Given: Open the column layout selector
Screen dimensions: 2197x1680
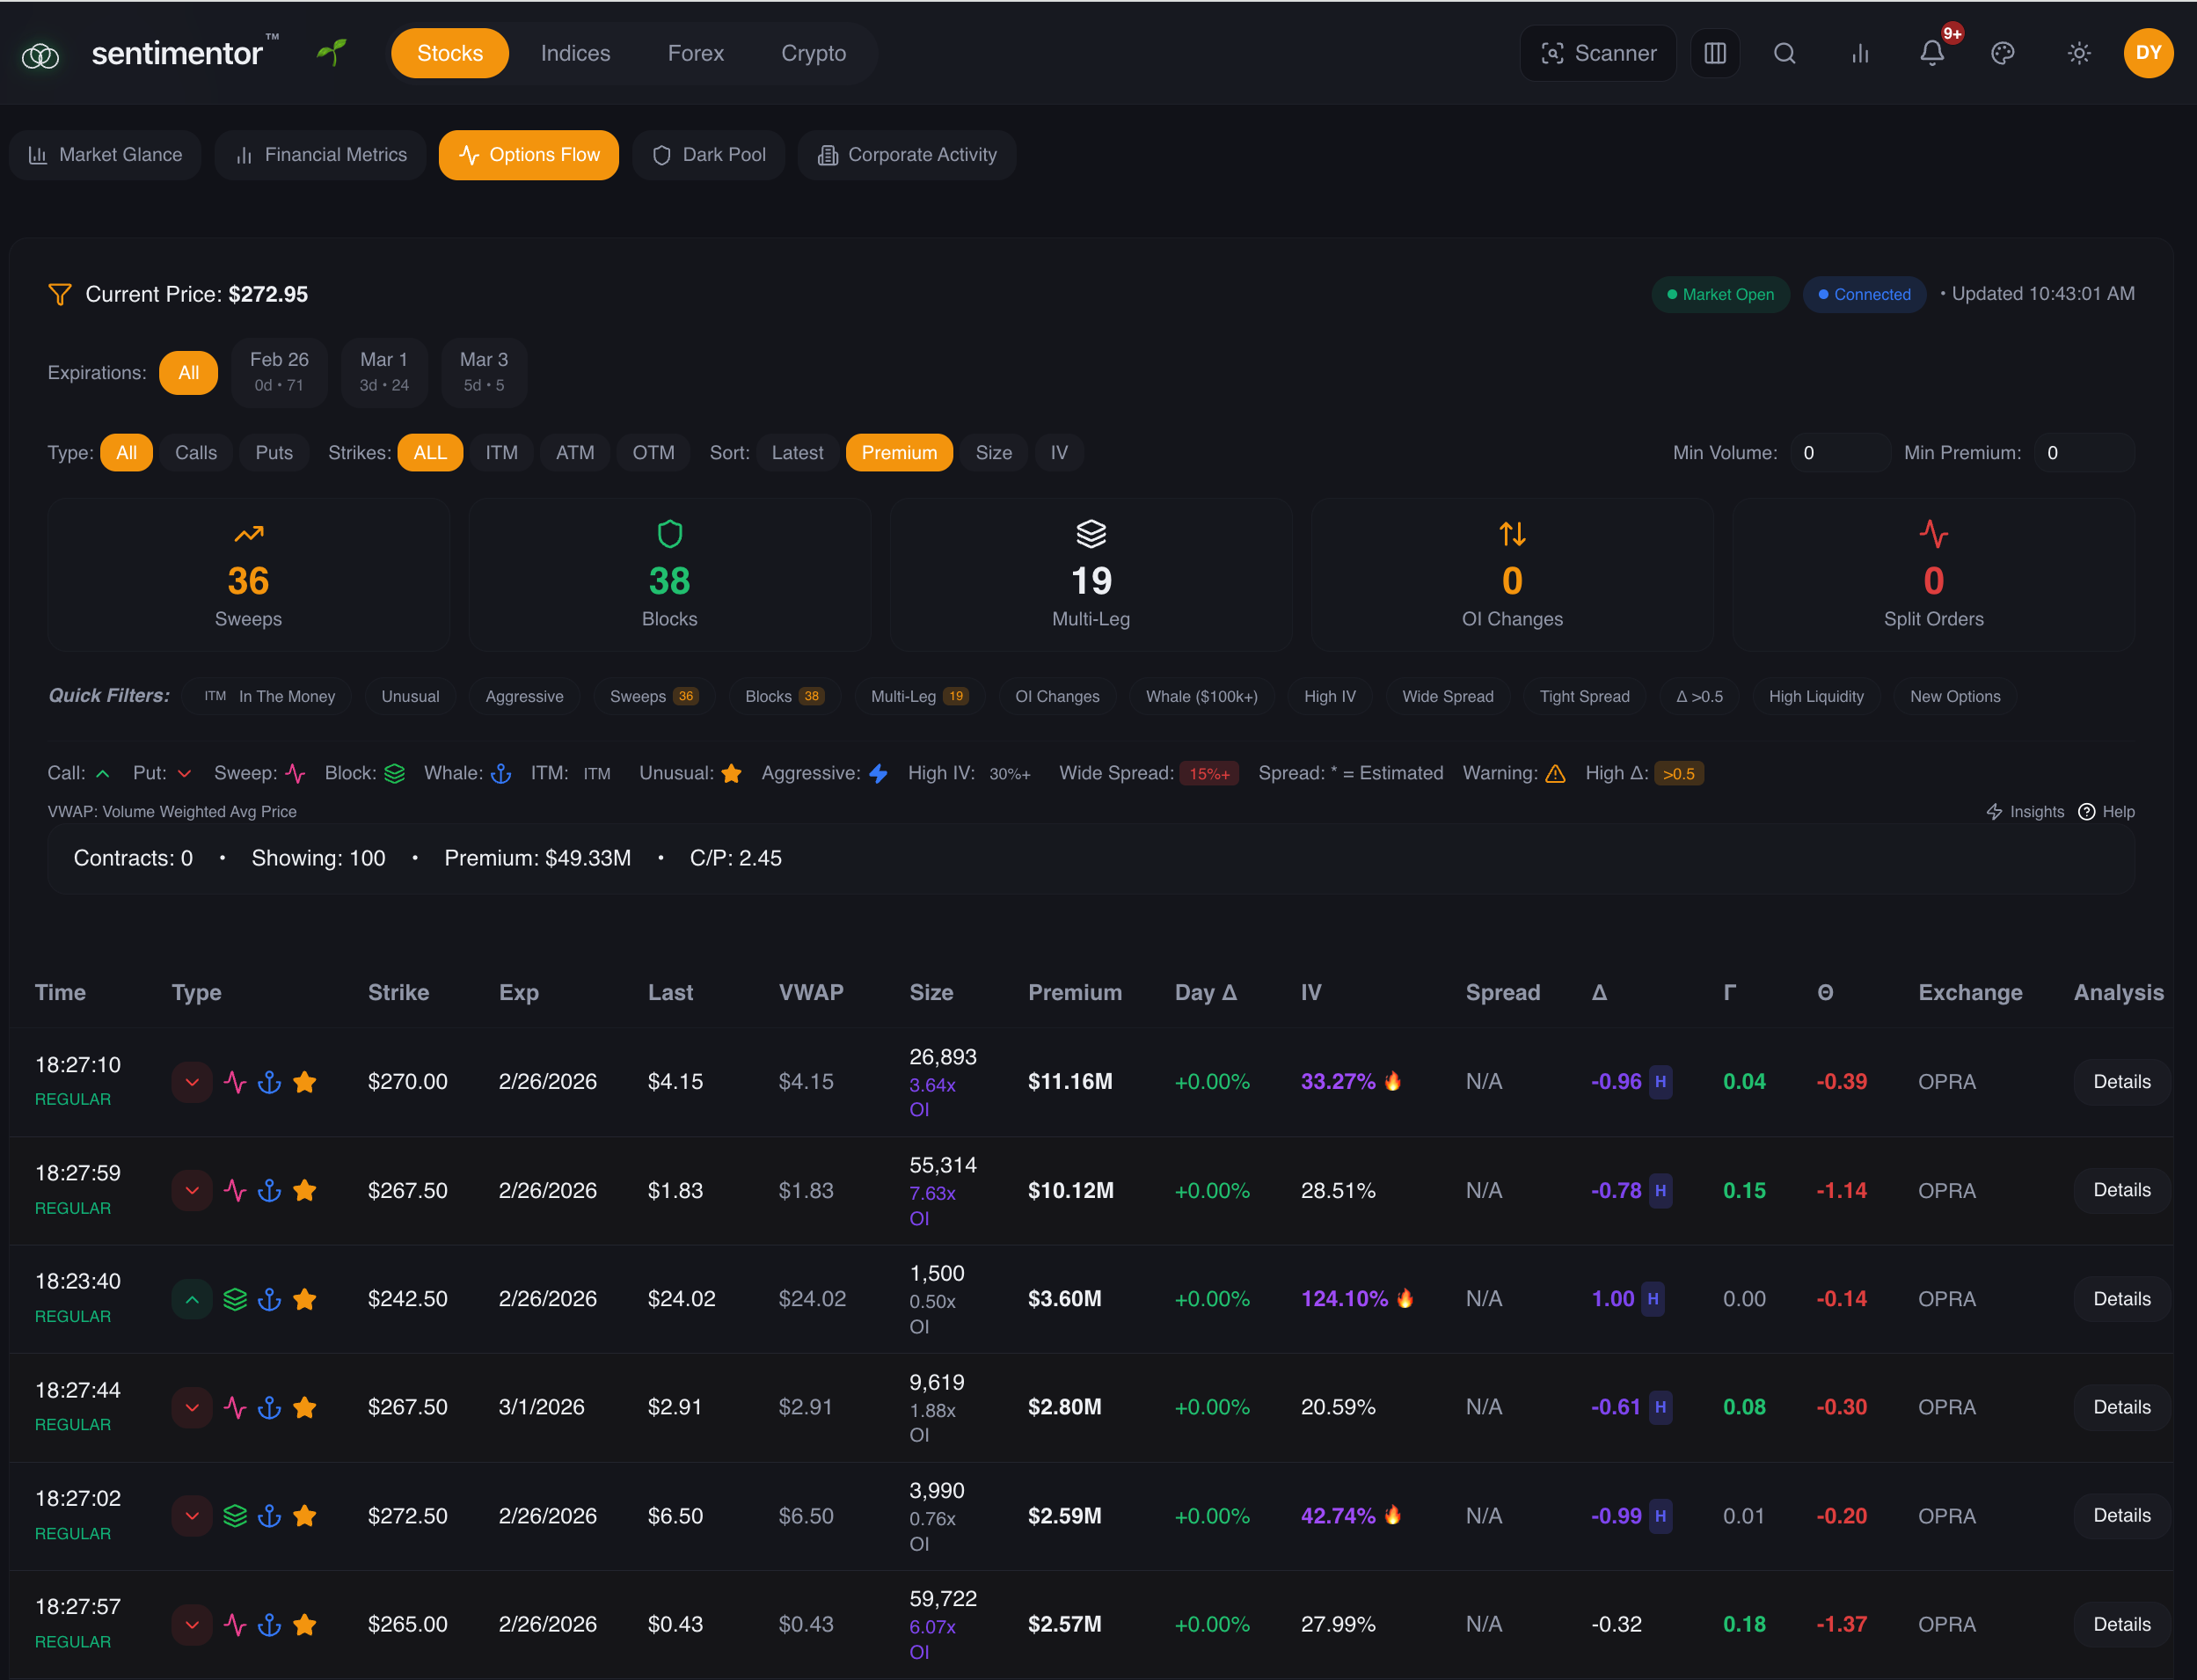Looking at the screenshot, I should tap(1714, 53).
